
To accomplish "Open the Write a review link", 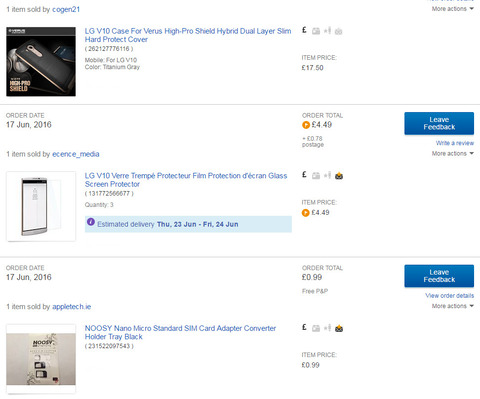I will (x=455, y=143).
